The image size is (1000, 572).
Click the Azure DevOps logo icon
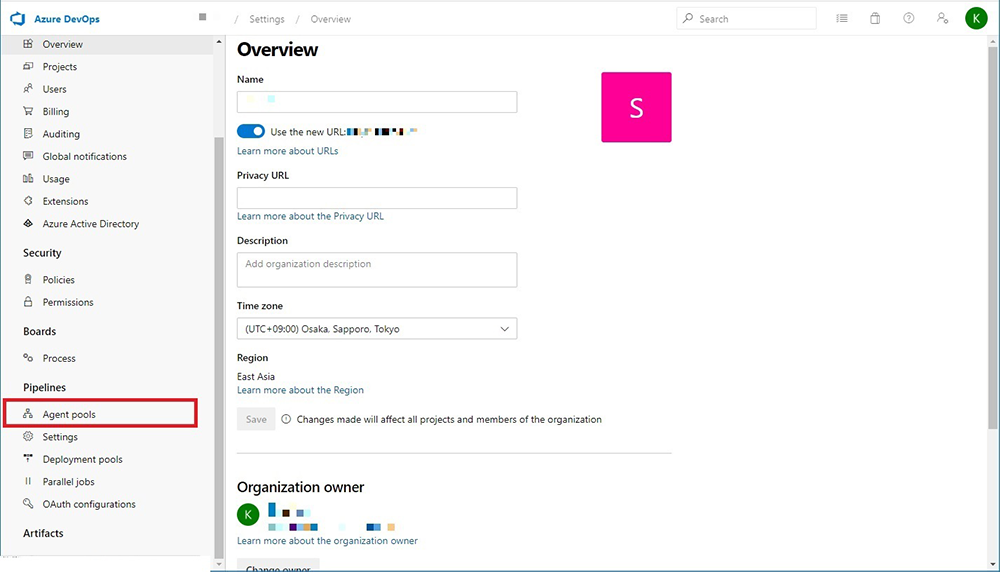coord(17,18)
